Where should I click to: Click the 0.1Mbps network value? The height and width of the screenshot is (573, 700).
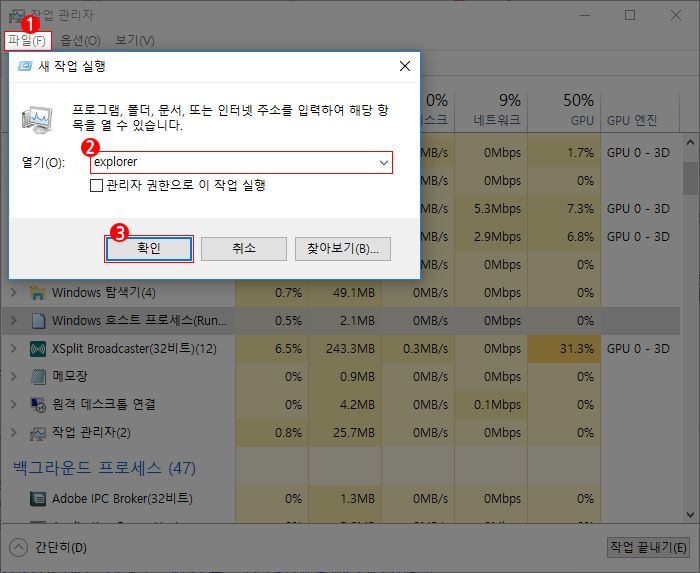[x=497, y=405]
